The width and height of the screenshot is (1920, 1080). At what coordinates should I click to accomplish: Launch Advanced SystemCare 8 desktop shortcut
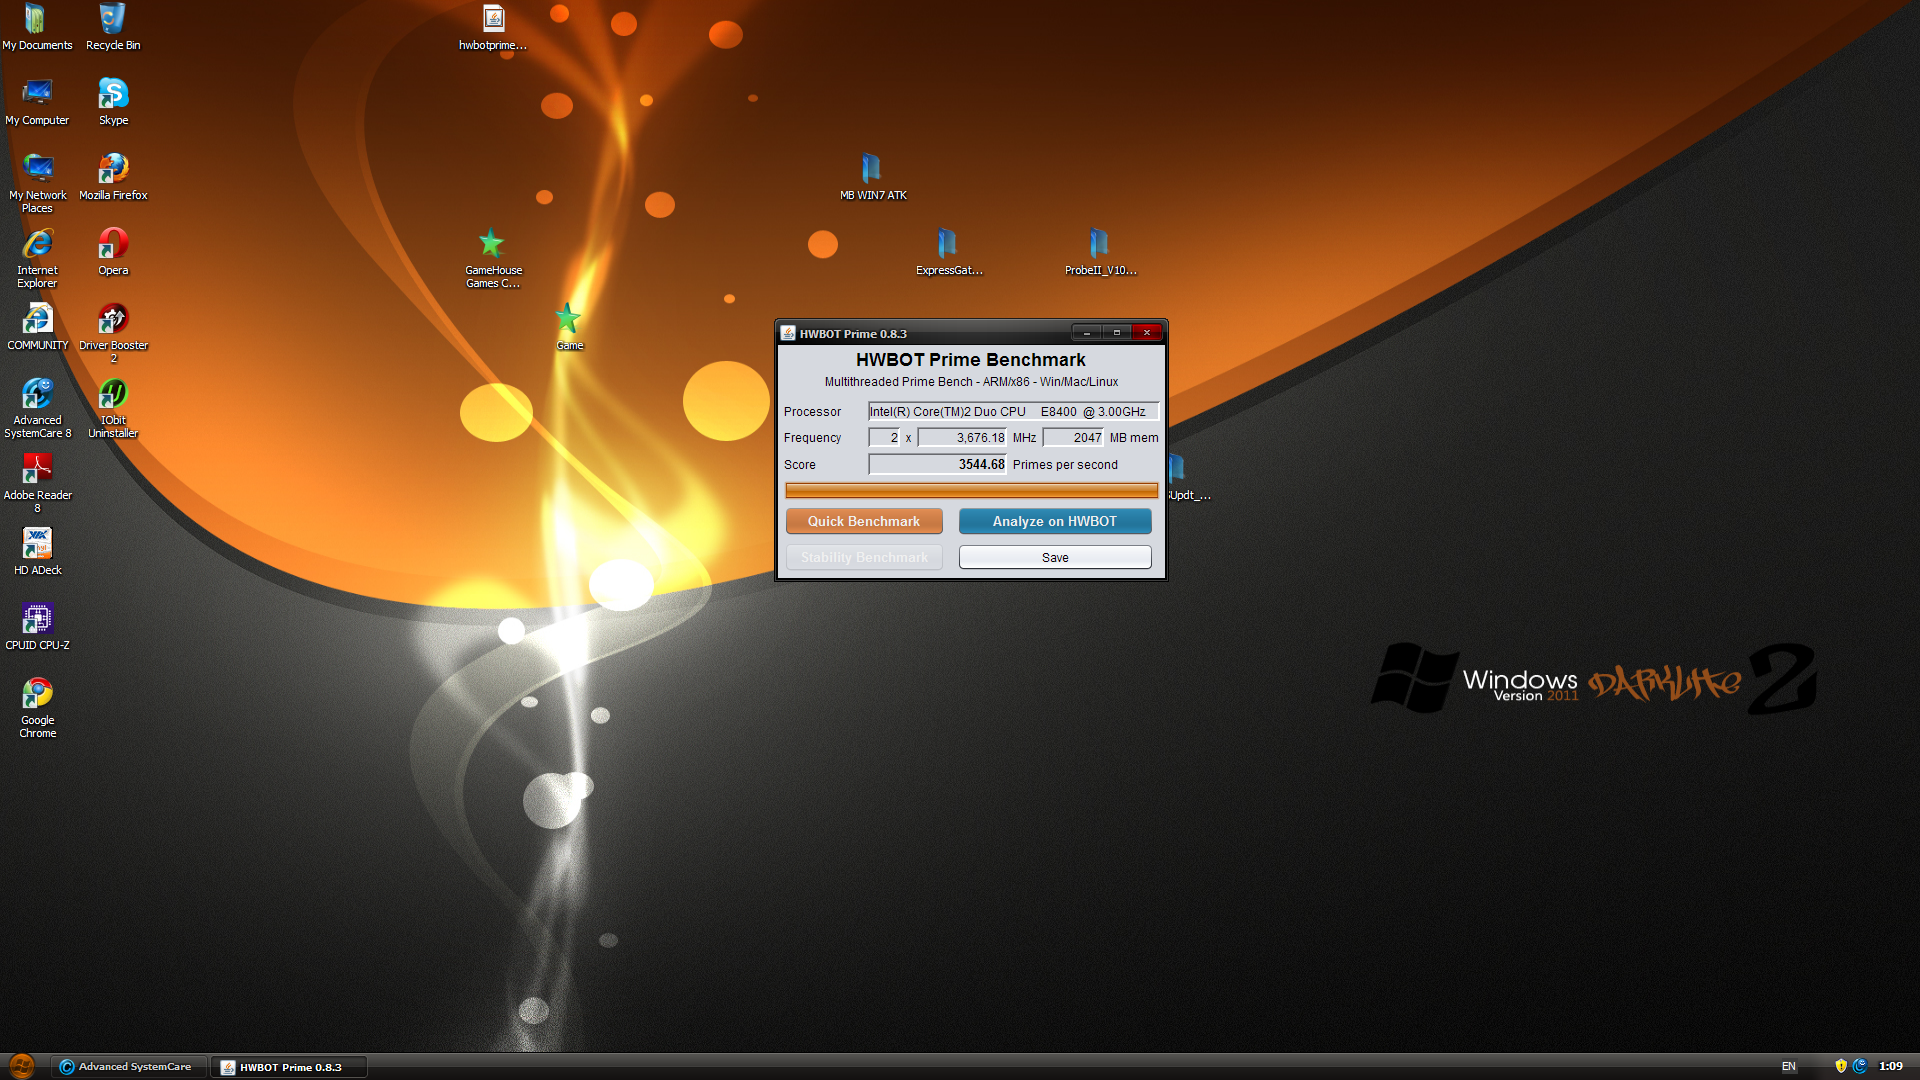37,408
